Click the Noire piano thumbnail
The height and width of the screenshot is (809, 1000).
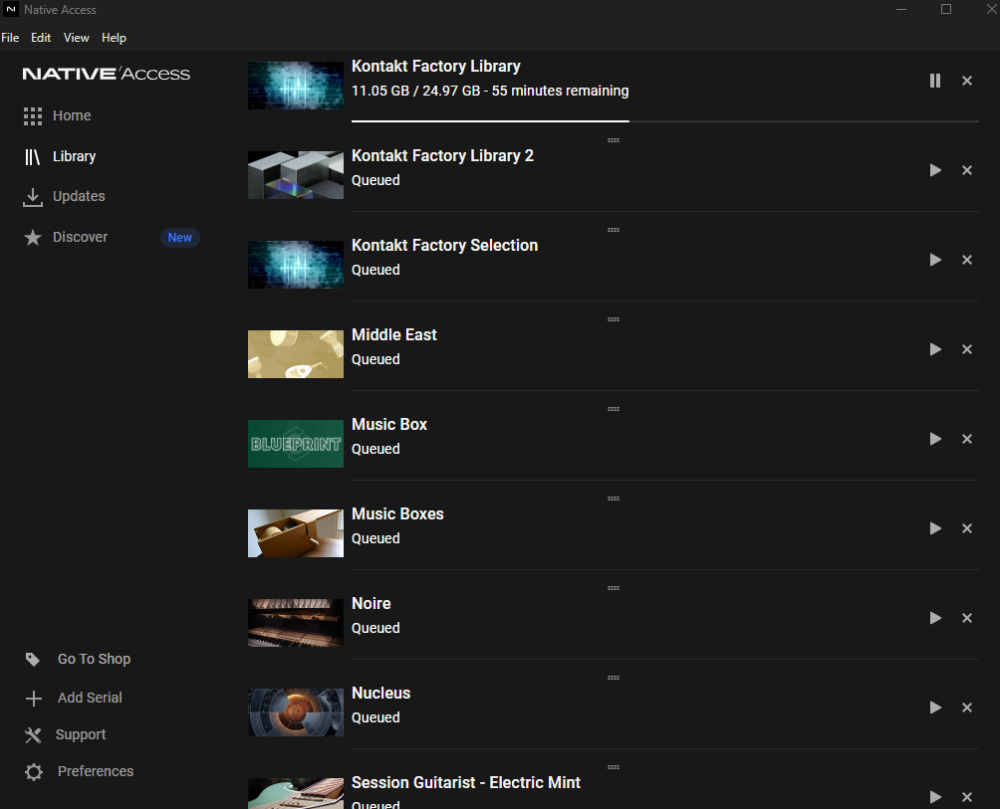click(295, 623)
